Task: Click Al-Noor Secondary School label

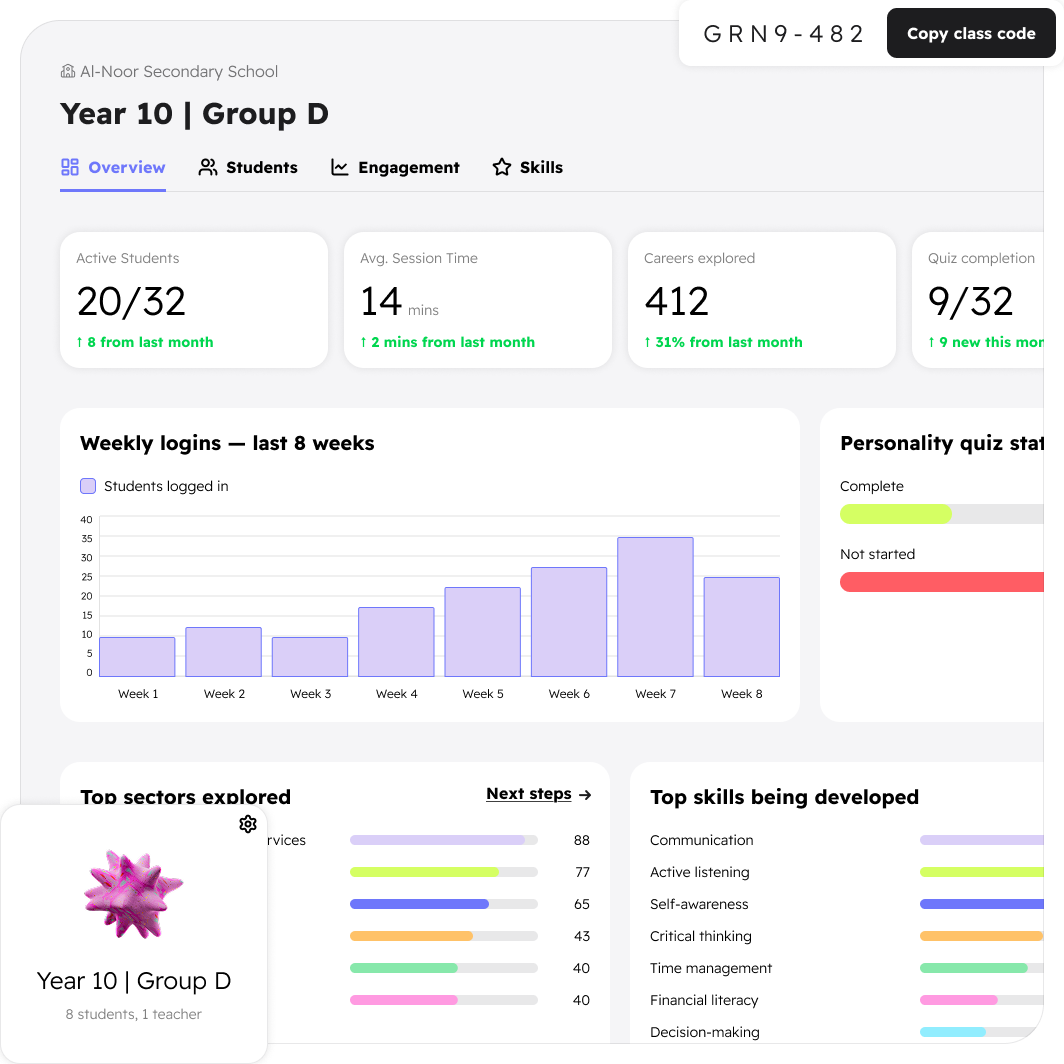Action: [179, 71]
